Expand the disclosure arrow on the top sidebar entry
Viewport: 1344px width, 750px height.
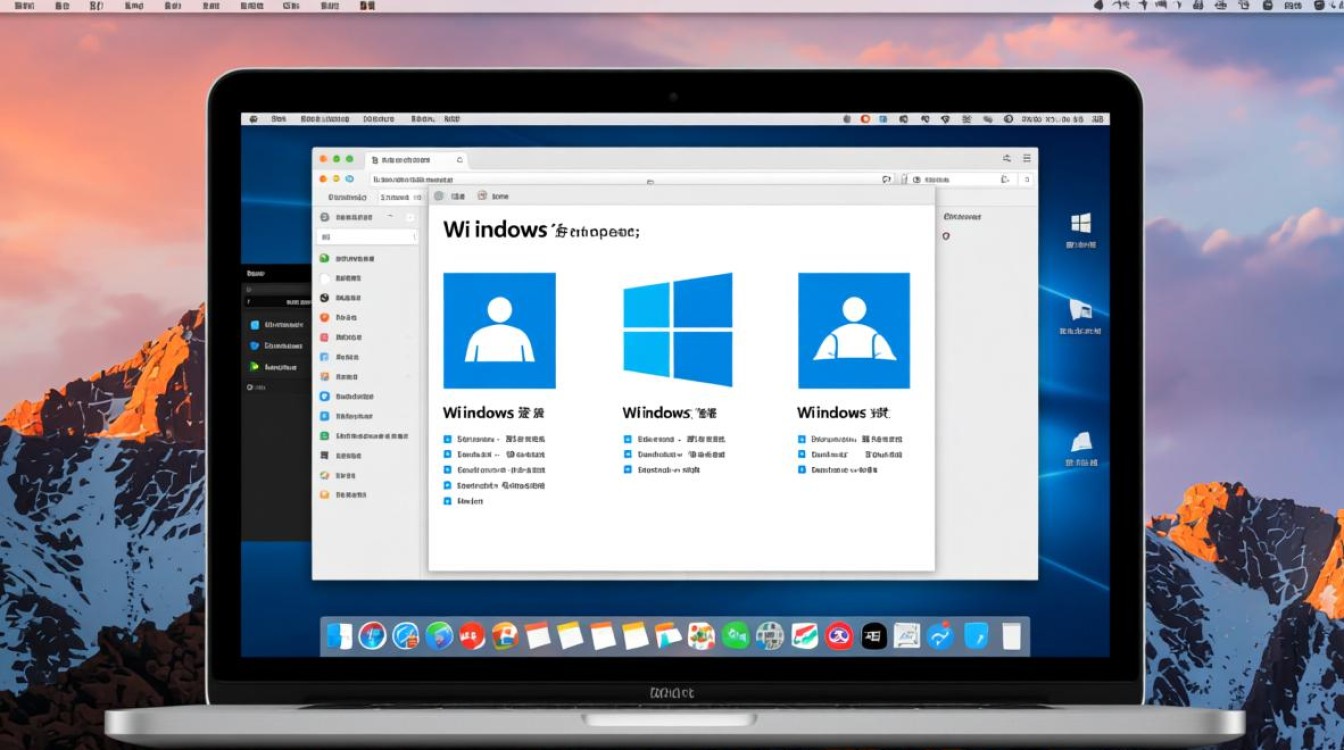point(391,217)
